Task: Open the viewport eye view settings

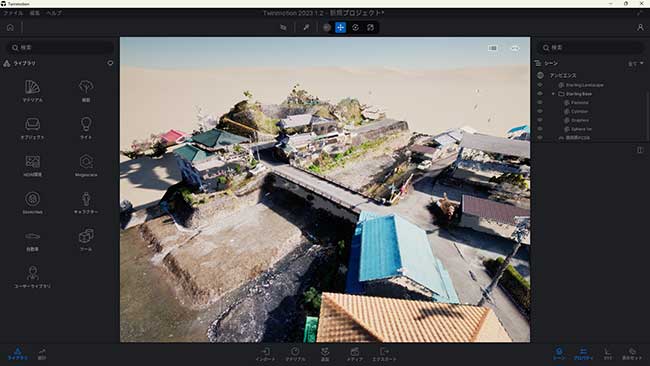Action: tap(515, 48)
